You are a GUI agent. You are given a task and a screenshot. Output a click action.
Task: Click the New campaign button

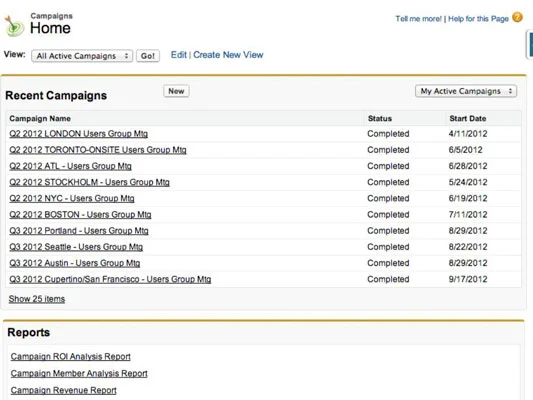(x=176, y=91)
